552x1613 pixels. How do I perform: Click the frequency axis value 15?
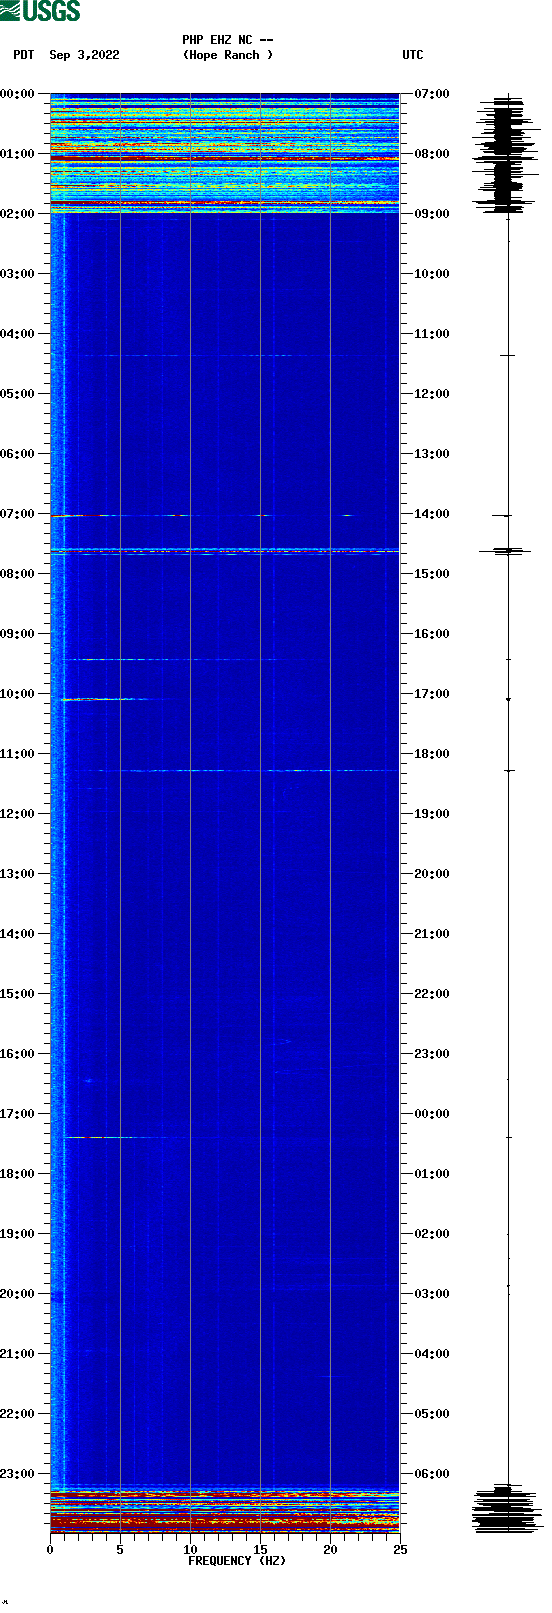point(260,1550)
